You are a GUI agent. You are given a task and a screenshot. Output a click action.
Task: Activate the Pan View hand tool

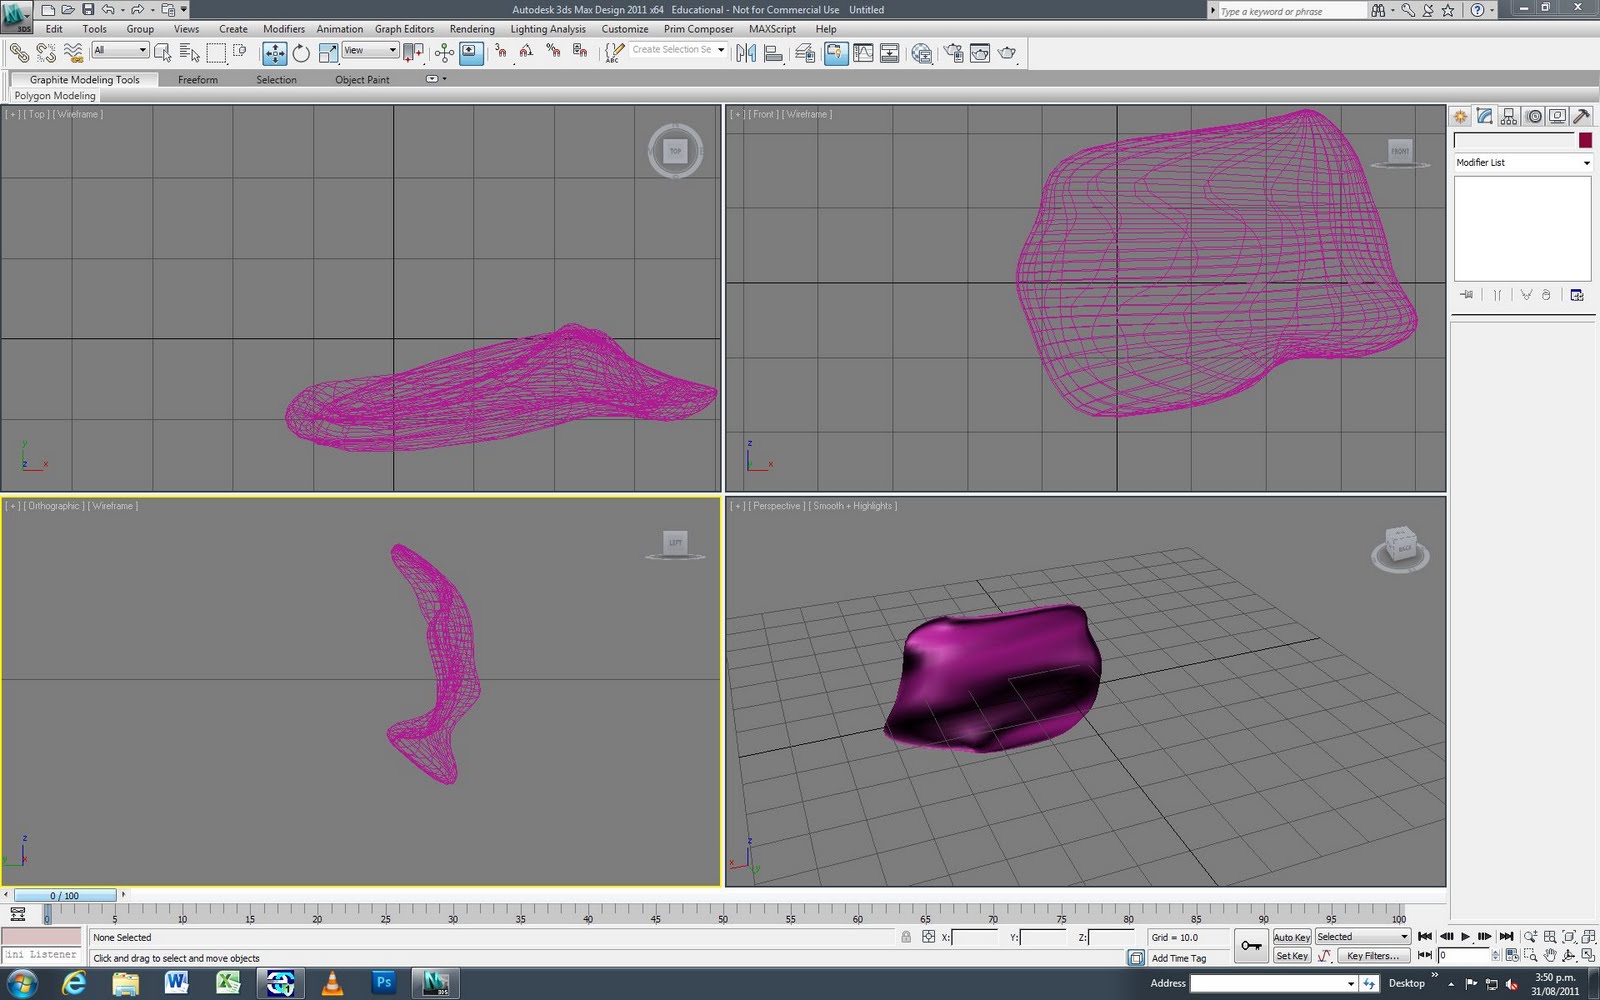(x=1550, y=955)
